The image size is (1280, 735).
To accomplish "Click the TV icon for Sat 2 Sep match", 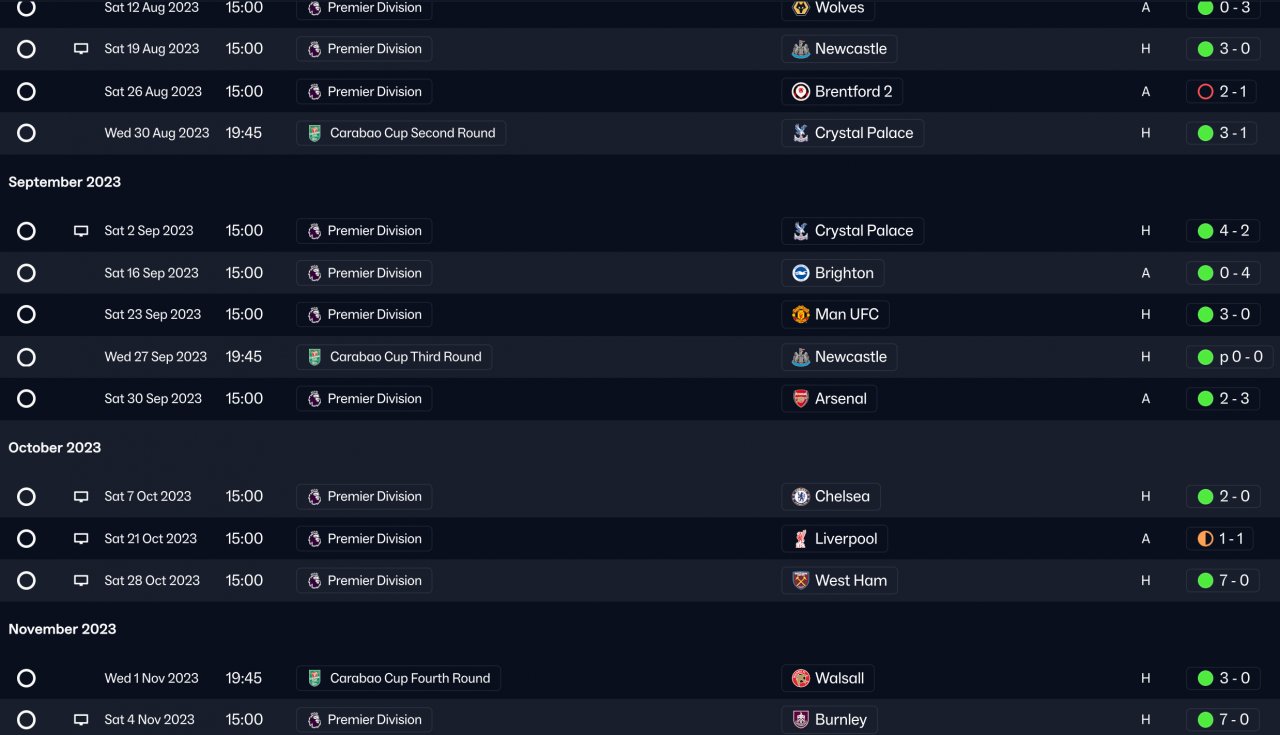I will (81, 231).
